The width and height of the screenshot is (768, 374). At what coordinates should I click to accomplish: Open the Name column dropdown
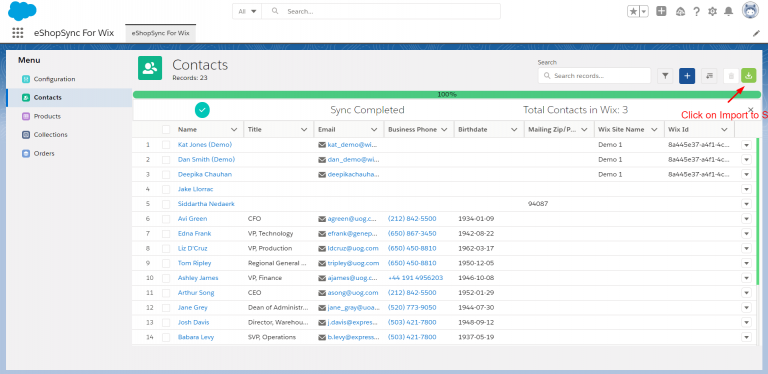pyautogui.click(x=234, y=130)
